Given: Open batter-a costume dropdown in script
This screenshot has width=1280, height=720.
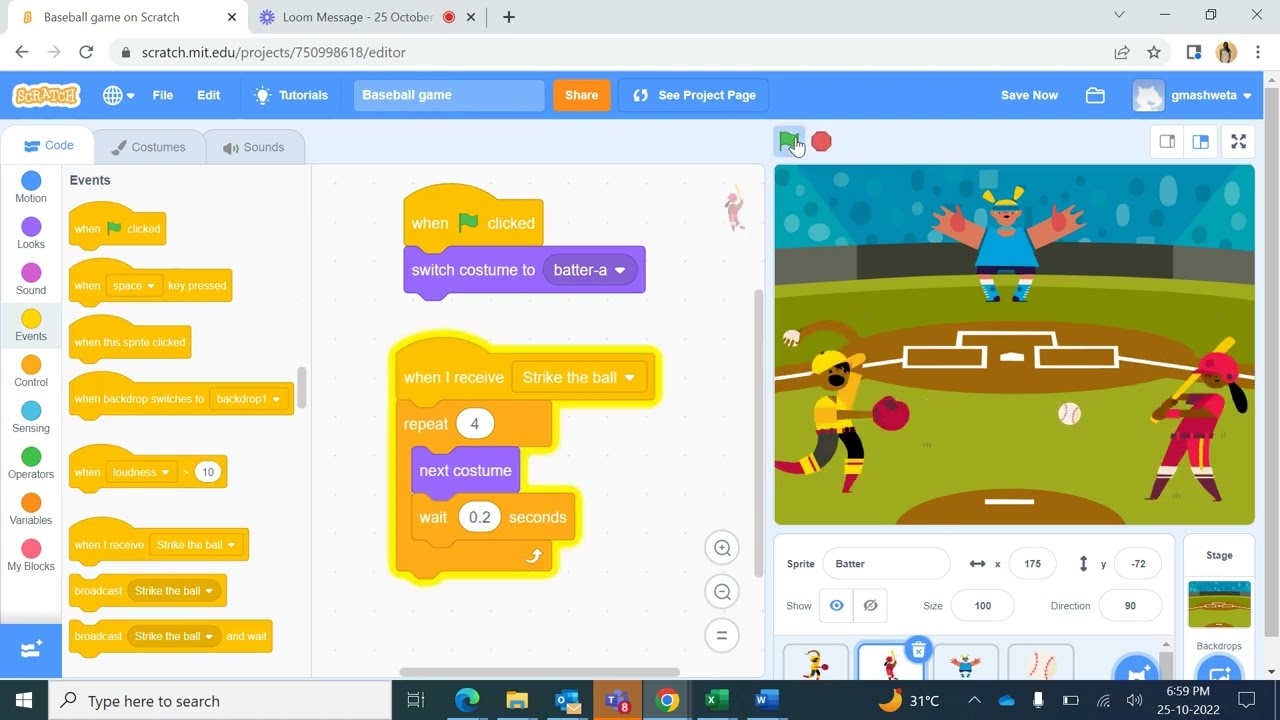Looking at the screenshot, I should 590,270.
